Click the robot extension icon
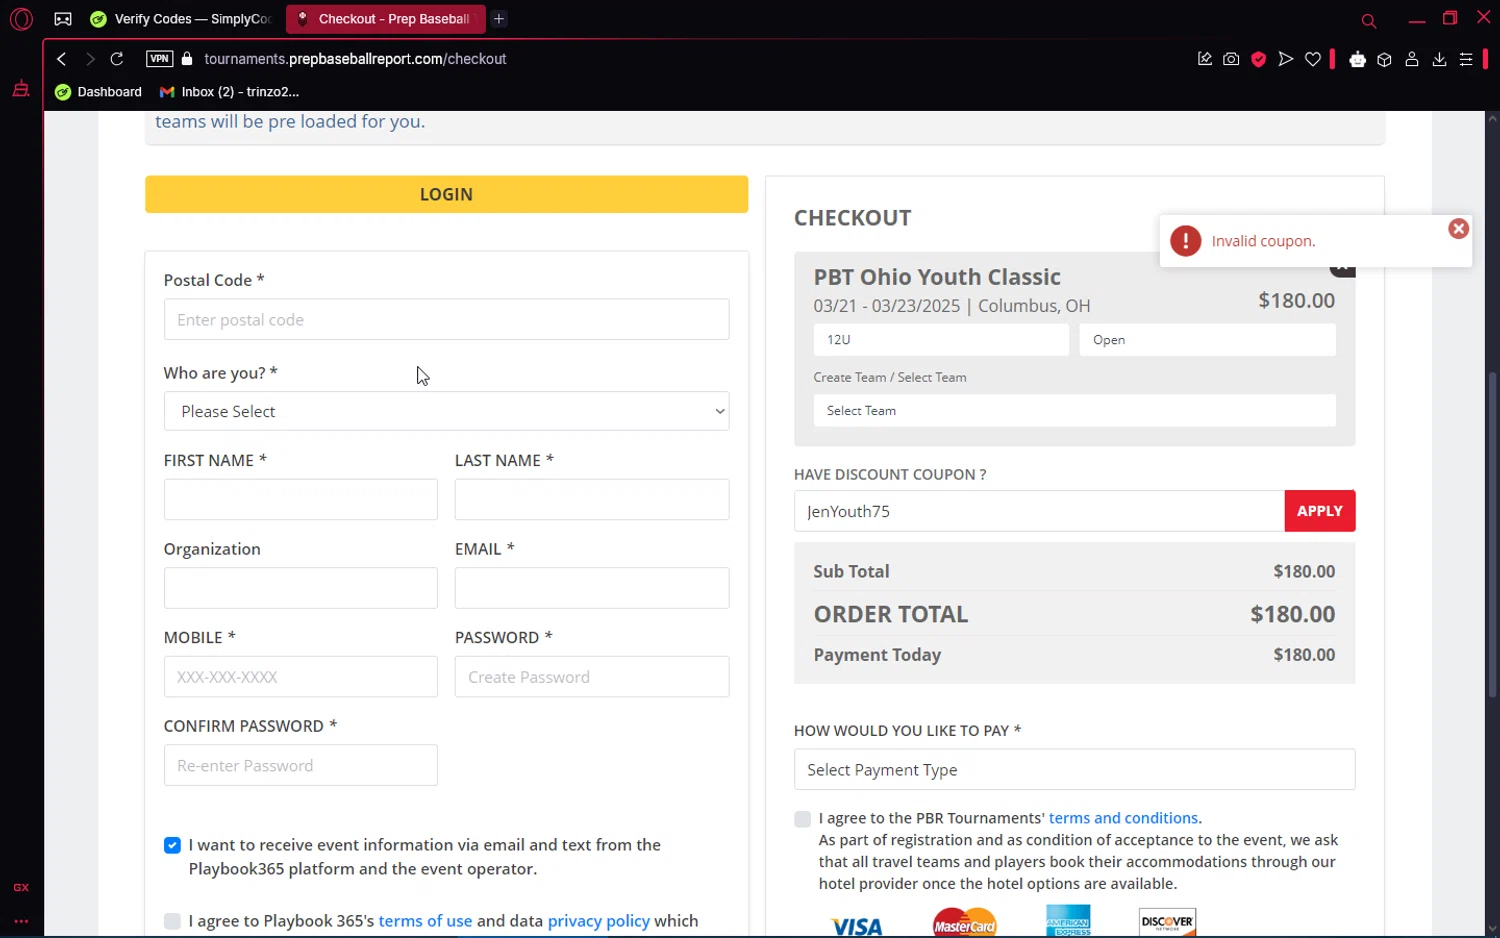This screenshot has height=938, width=1500. click(1357, 59)
